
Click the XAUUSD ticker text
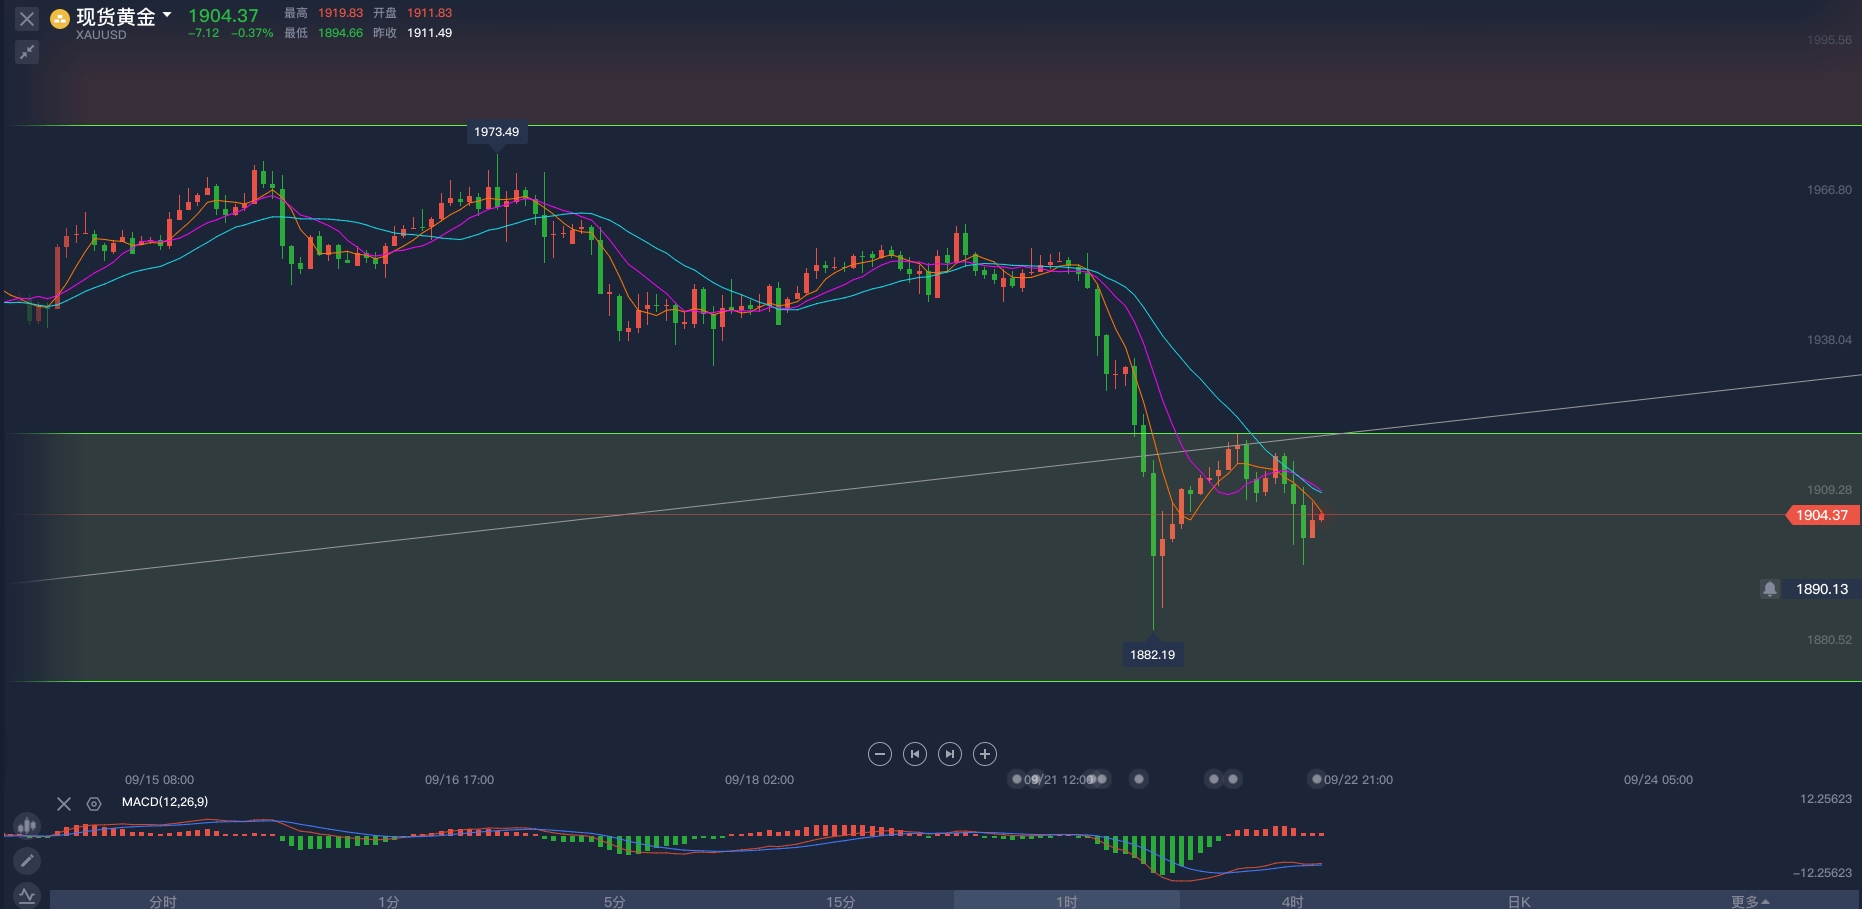(x=101, y=35)
